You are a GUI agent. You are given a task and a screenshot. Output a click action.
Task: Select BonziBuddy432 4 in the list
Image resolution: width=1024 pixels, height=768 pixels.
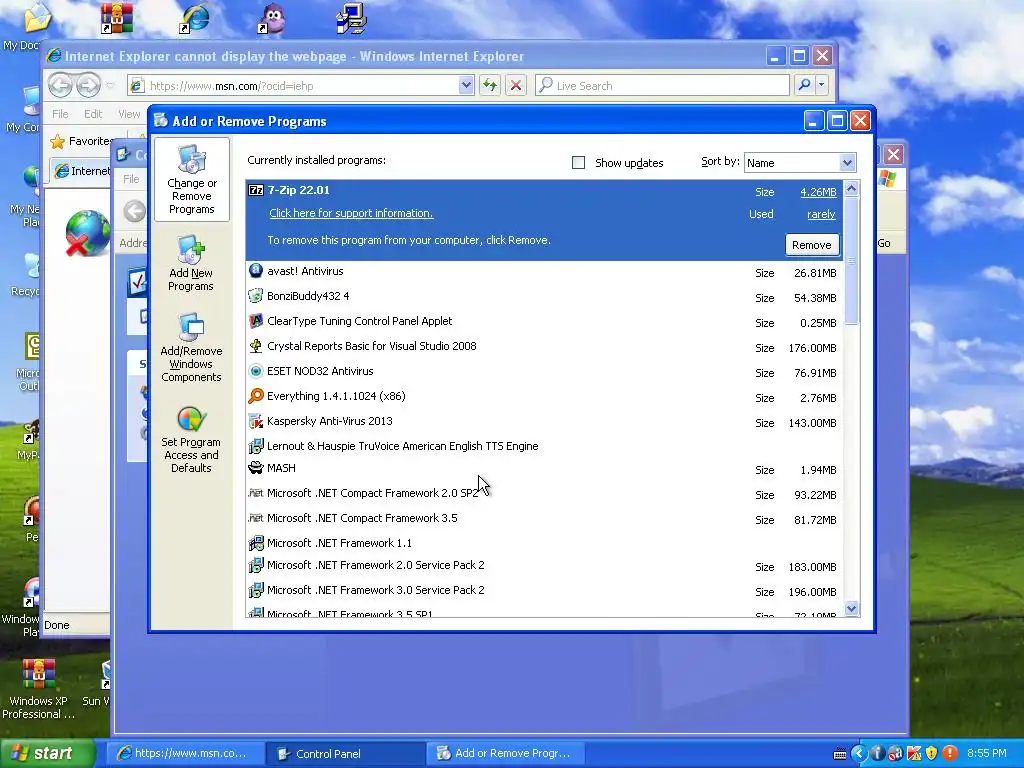[545, 296]
